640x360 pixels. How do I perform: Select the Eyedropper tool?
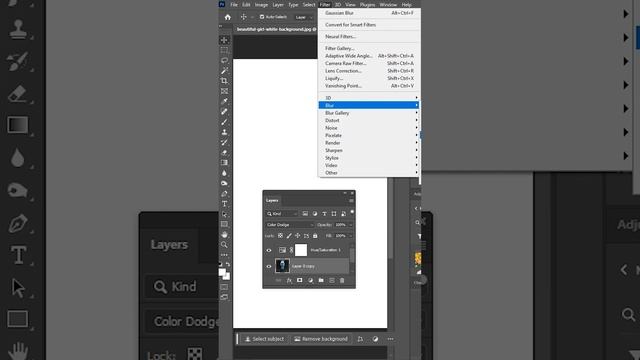coord(224,101)
